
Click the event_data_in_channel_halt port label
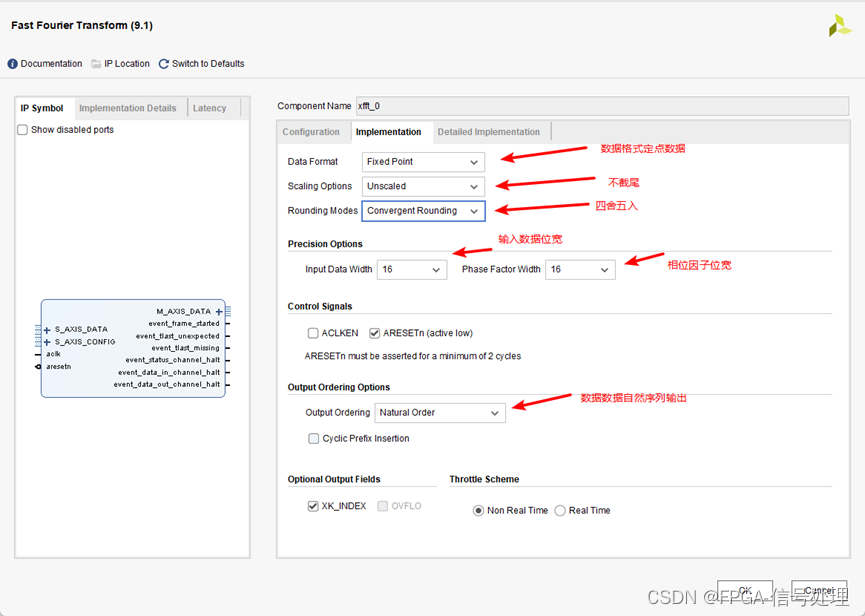point(169,372)
